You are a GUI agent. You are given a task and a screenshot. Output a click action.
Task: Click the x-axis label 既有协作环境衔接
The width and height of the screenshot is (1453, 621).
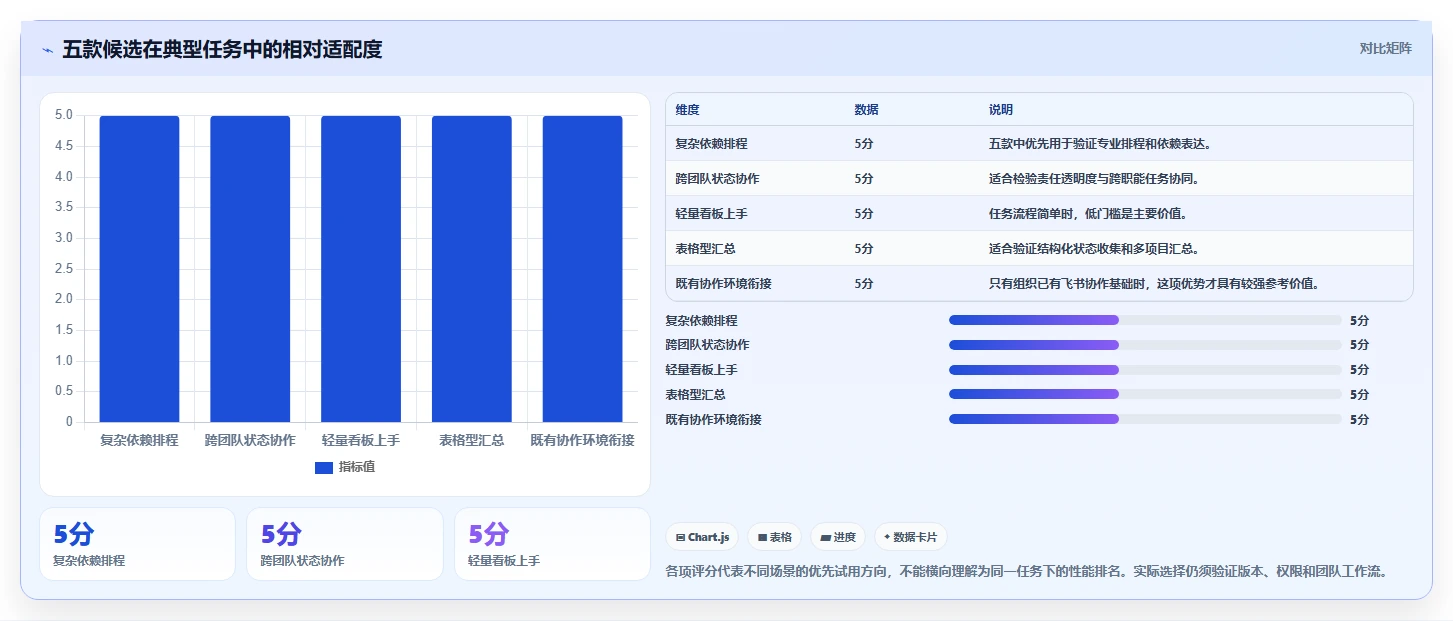coord(582,440)
